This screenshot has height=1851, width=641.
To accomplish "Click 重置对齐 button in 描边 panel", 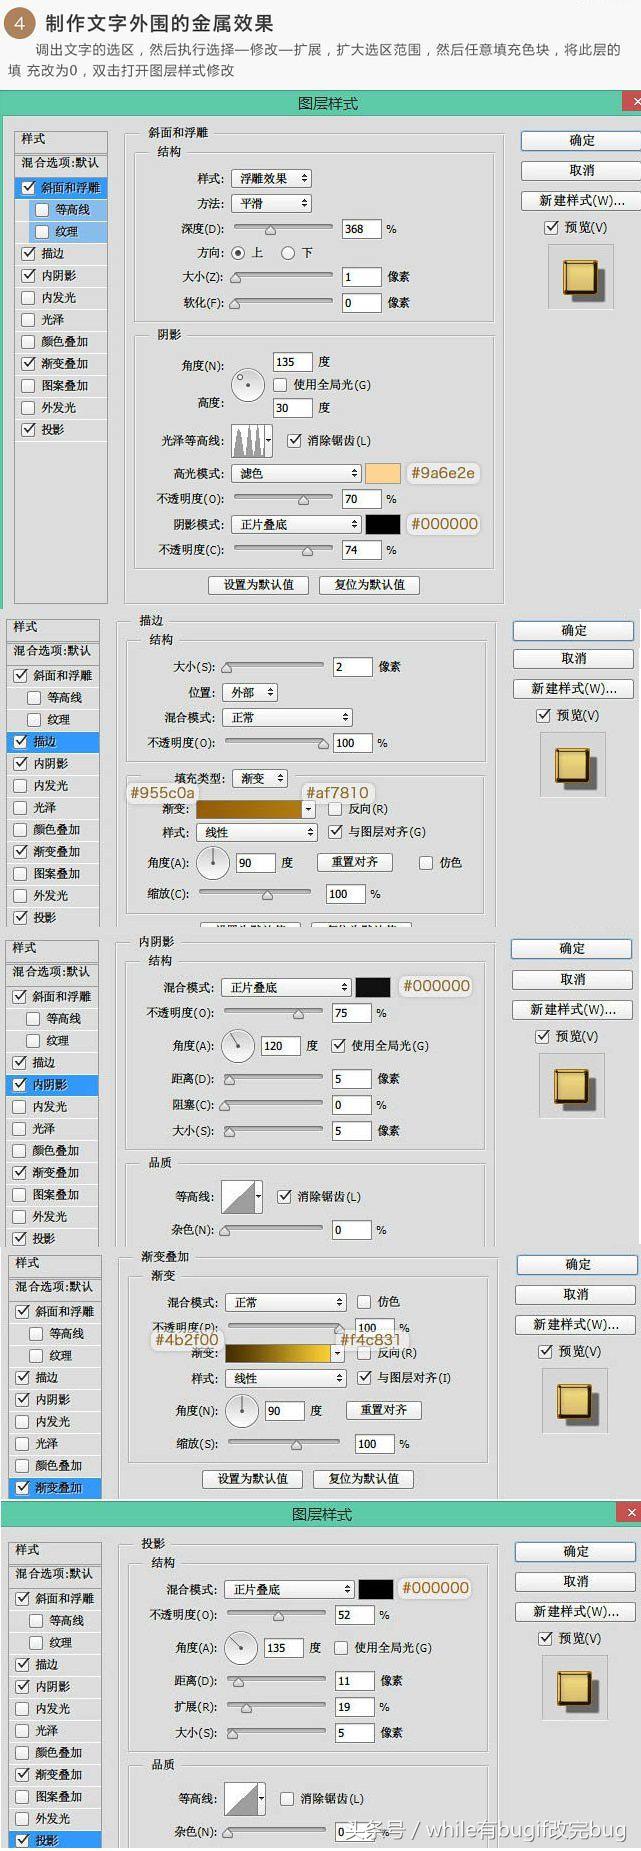I will [x=355, y=861].
